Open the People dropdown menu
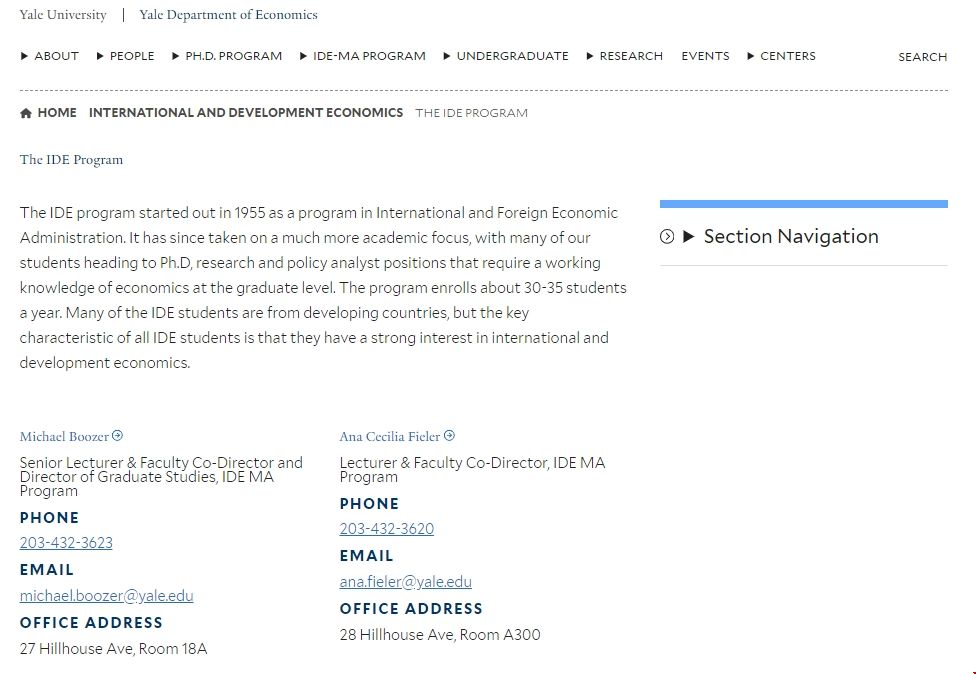Viewport: 976px width, 674px height. (x=126, y=56)
